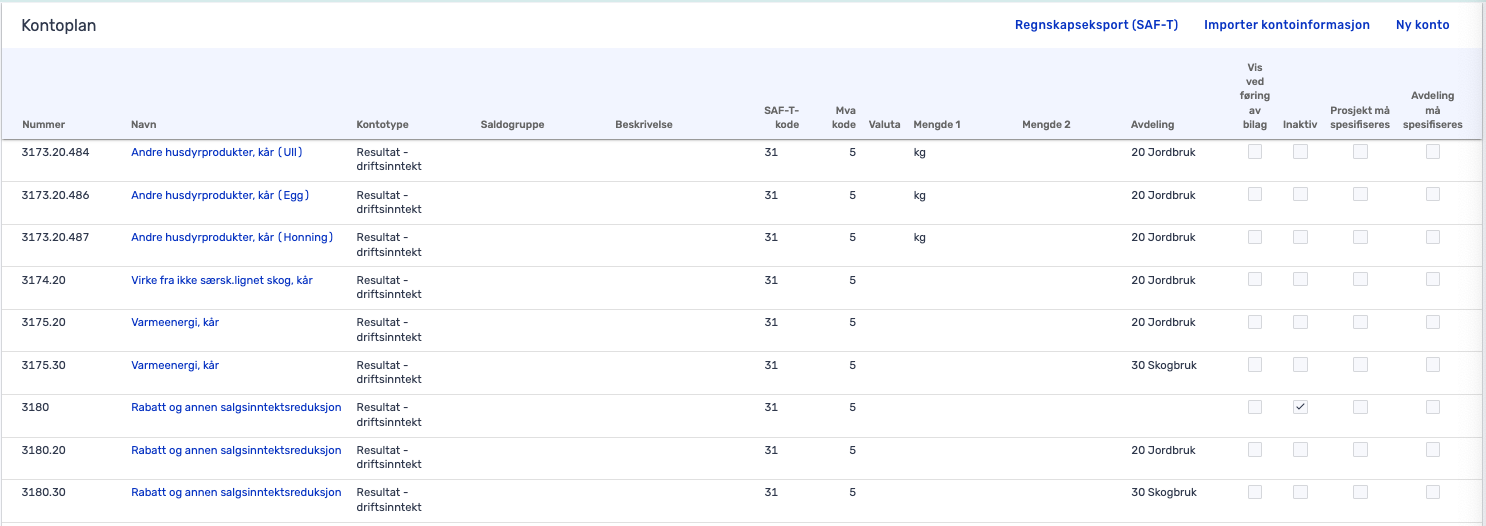Click the Mva kode column header
Image resolution: width=1486 pixels, height=526 pixels.
coord(844,118)
